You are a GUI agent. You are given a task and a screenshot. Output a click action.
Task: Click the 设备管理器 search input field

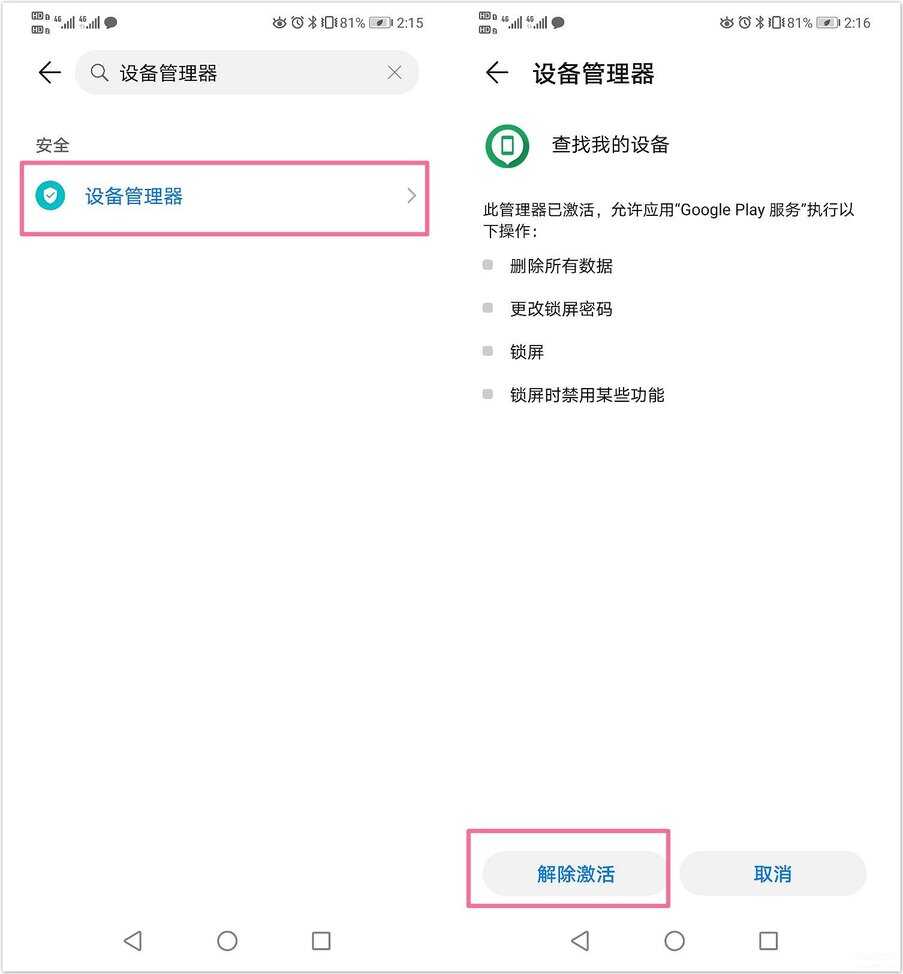pos(247,73)
